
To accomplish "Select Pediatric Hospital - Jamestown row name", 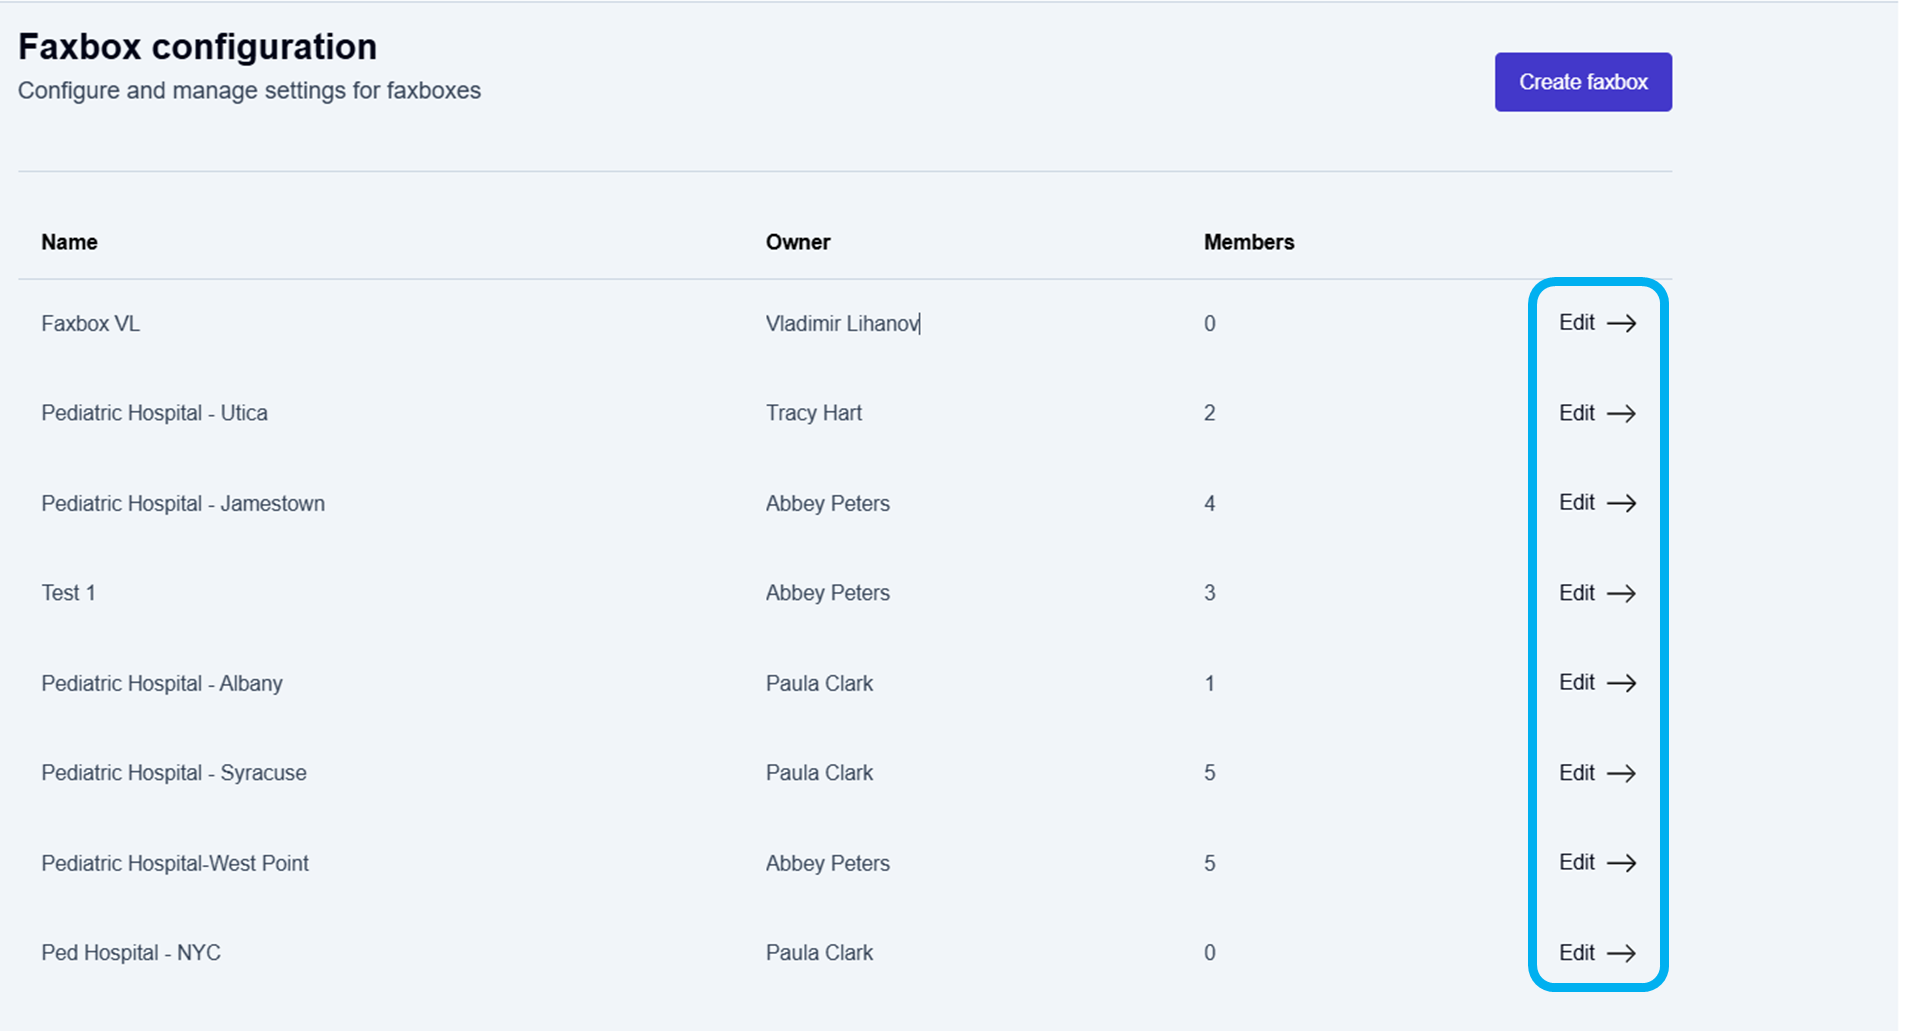I will 183,504.
